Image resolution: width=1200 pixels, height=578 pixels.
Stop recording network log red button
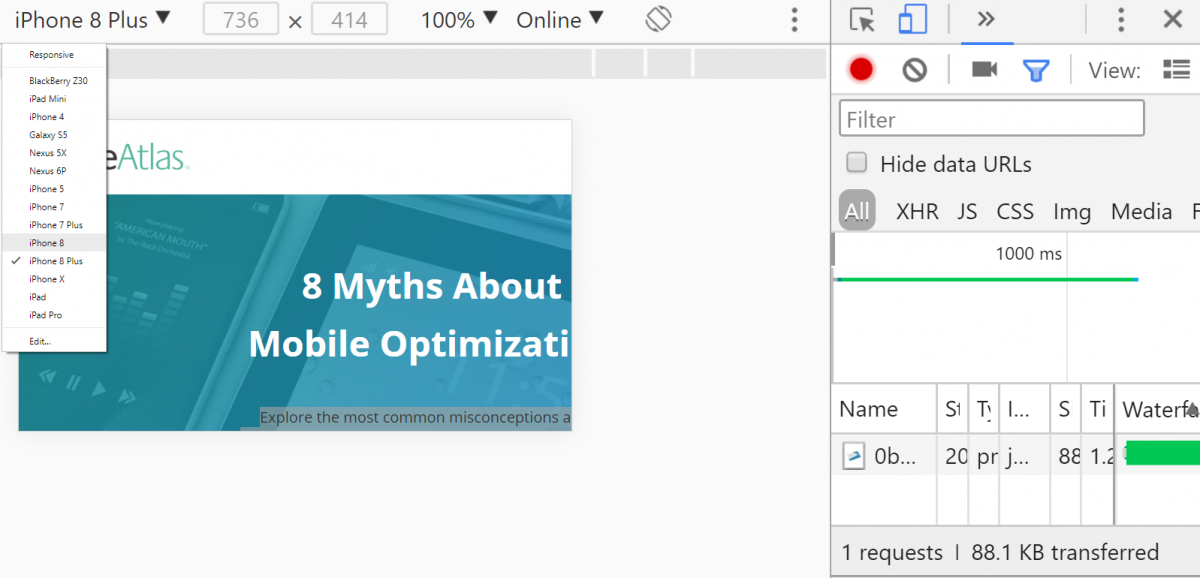coord(861,69)
